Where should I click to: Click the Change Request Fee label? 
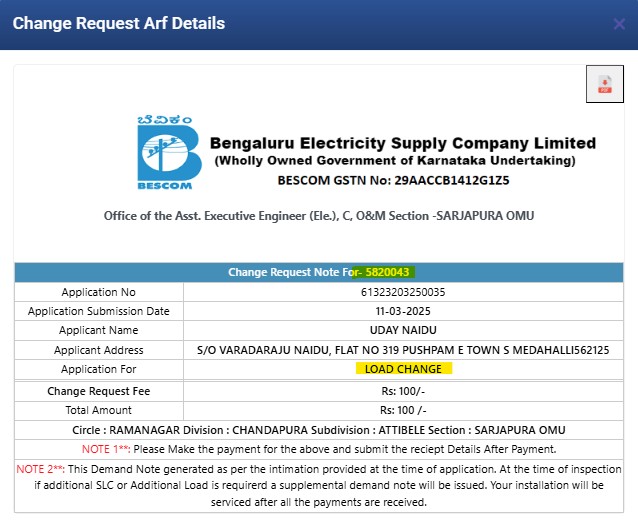(98, 391)
